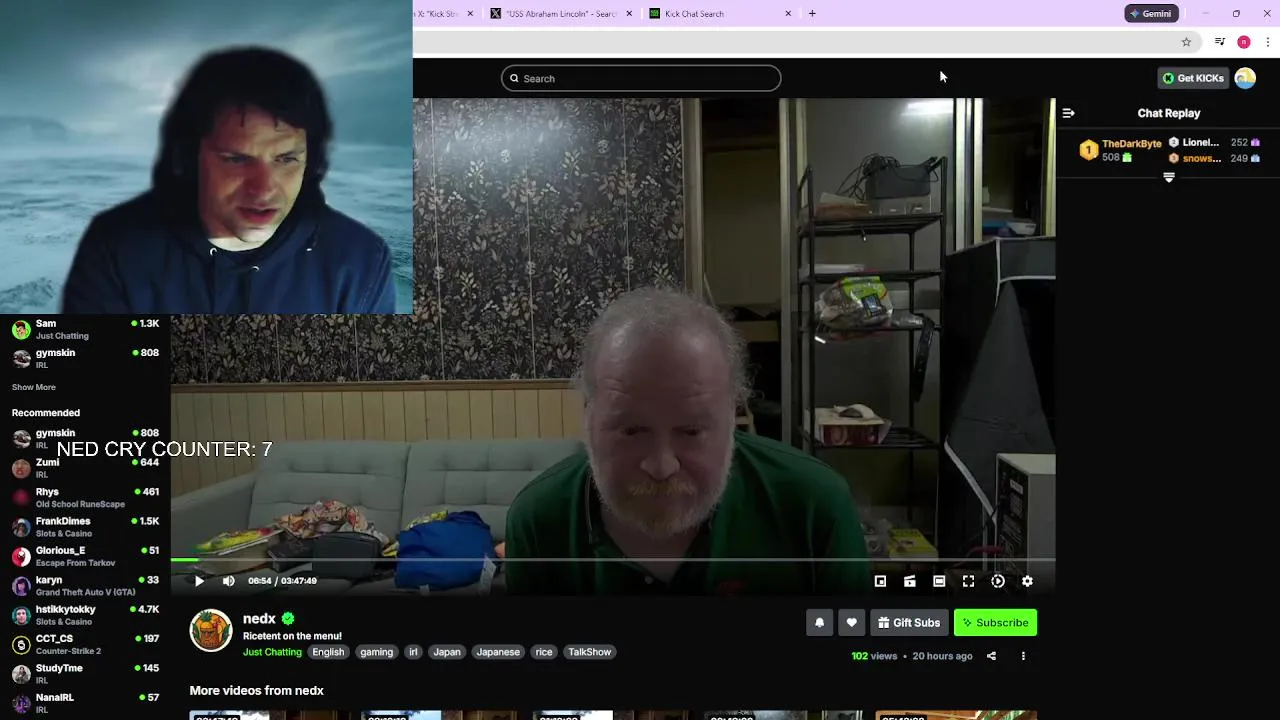Click Gift Subs button
1280x720 pixels.
click(x=909, y=623)
